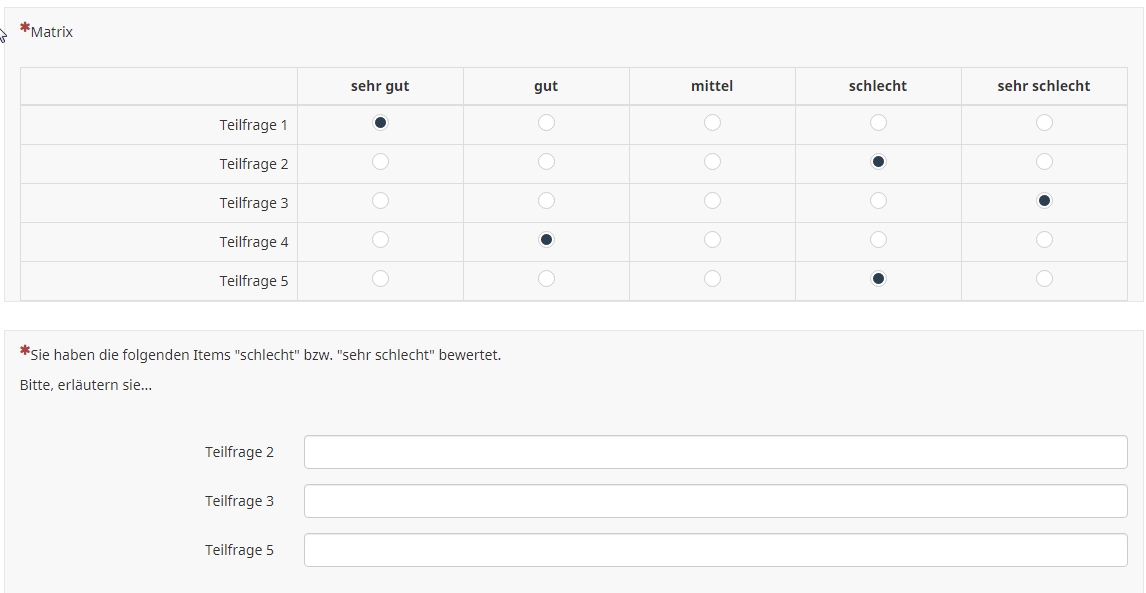Select "sehr gut" for Teilfrage 3
Image resolution: width=1146 pixels, height=593 pixels.
click(380, 201)
